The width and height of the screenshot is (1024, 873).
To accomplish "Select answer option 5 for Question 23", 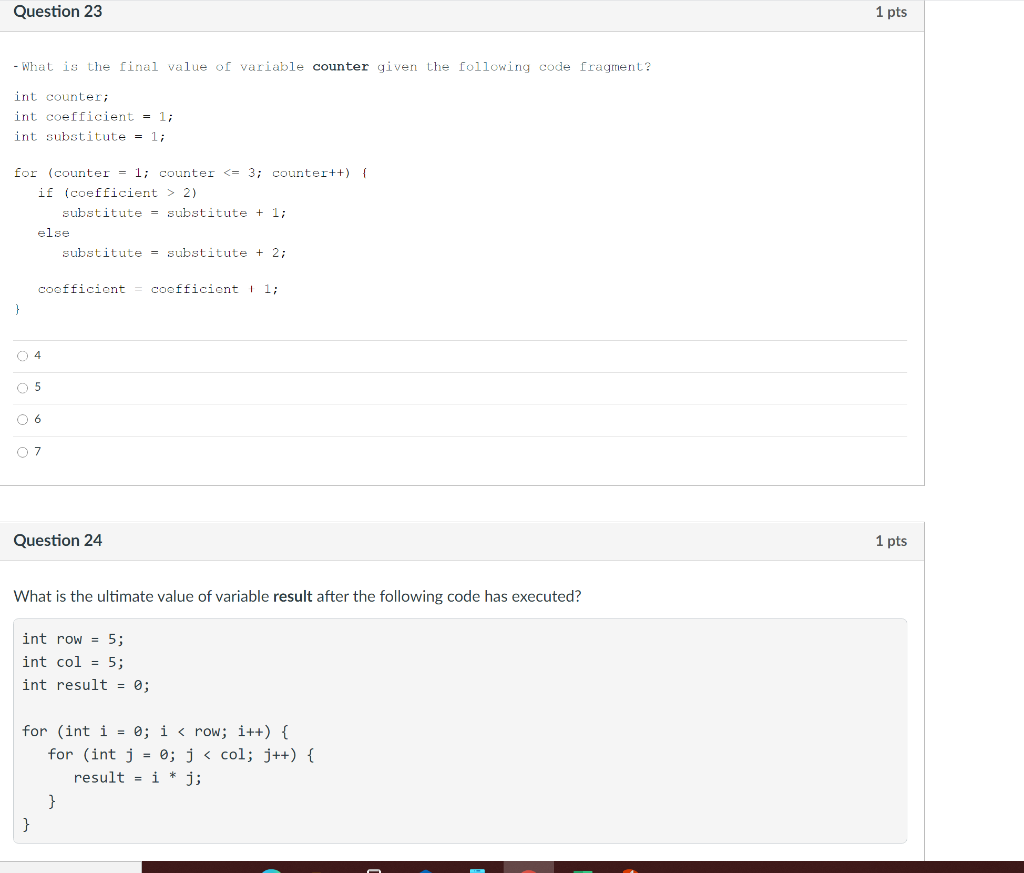I will [x=22, y=387].
